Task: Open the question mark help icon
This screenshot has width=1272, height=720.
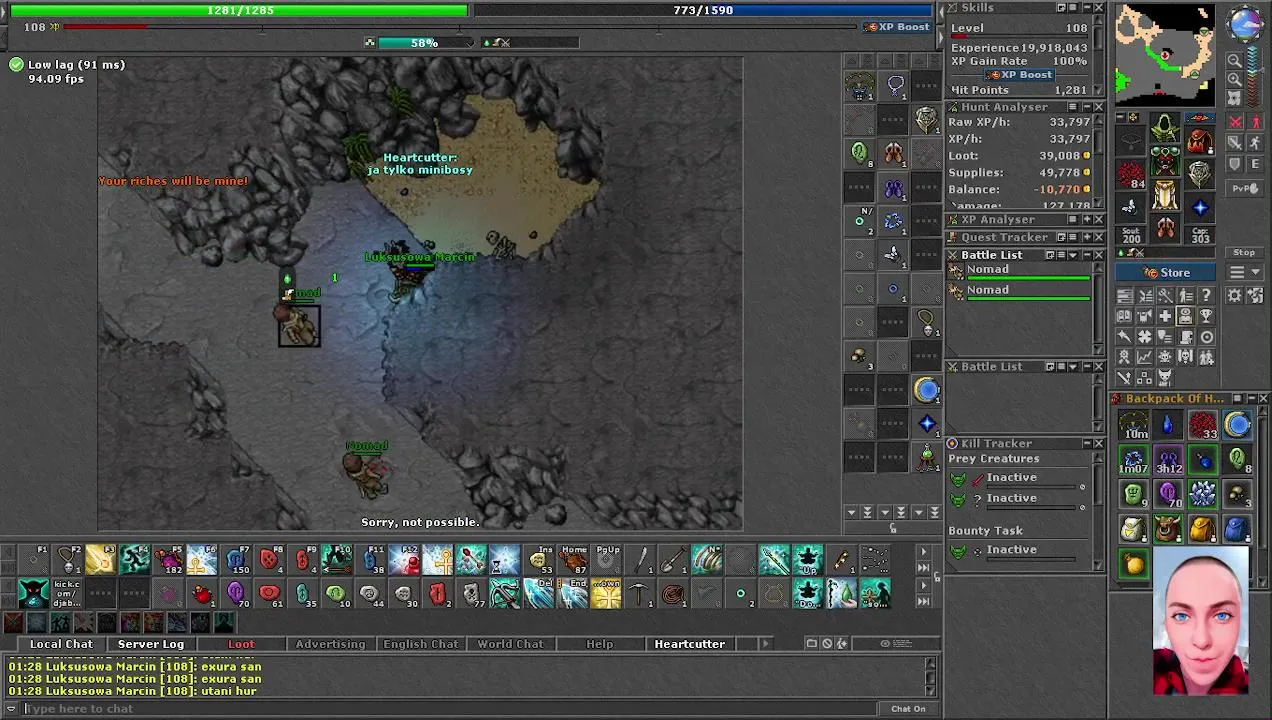Action: point(1206,295)
